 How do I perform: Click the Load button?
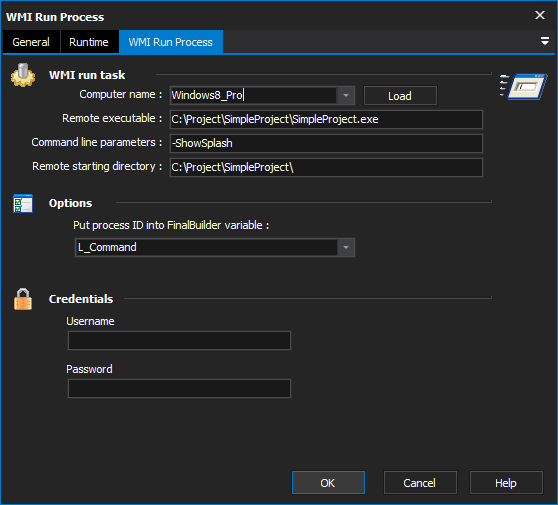point(400,96)
